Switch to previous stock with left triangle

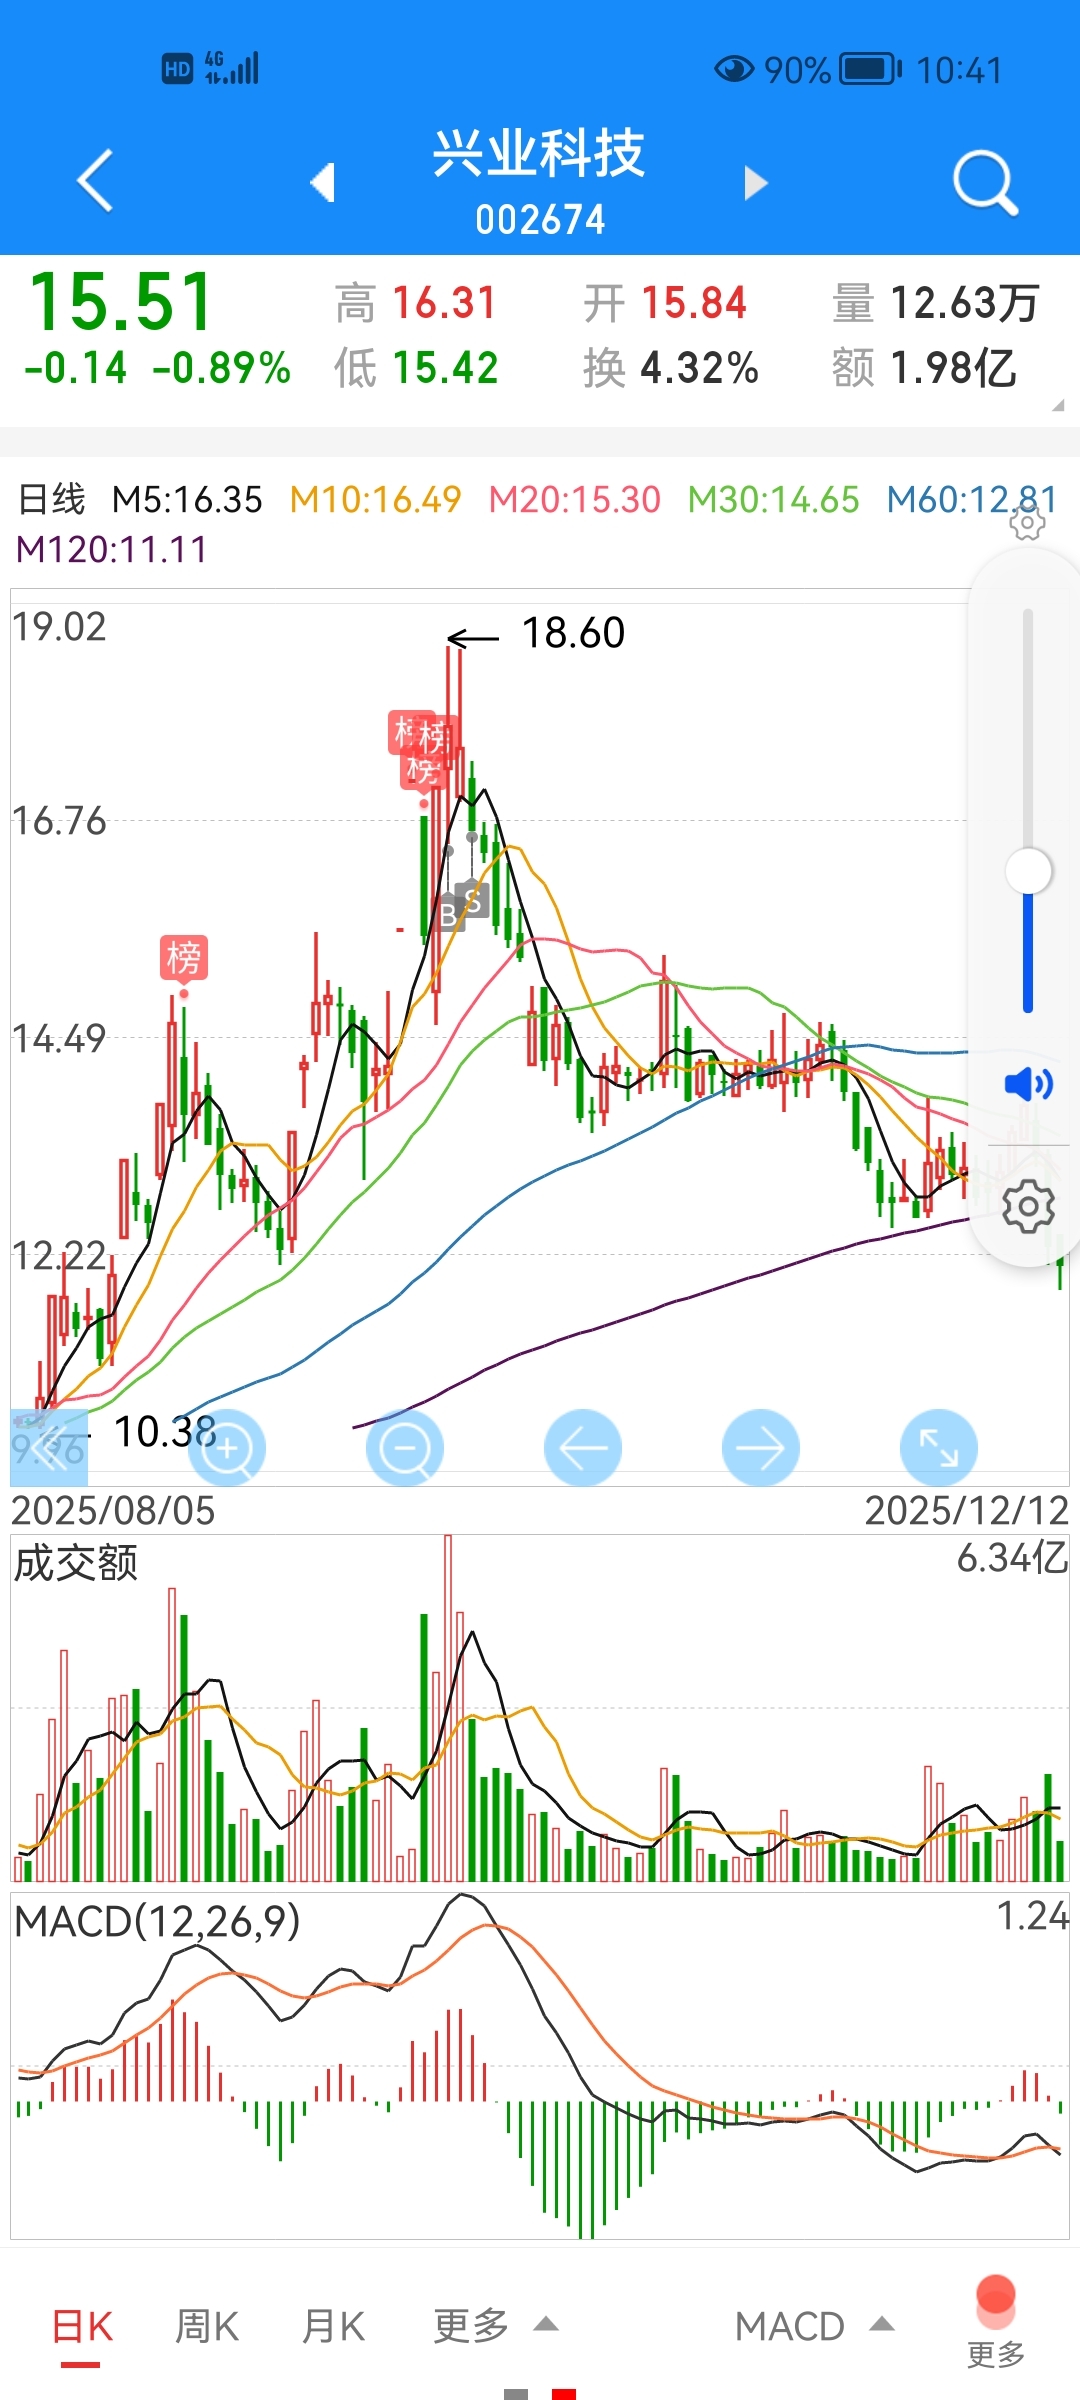(322, 182)
